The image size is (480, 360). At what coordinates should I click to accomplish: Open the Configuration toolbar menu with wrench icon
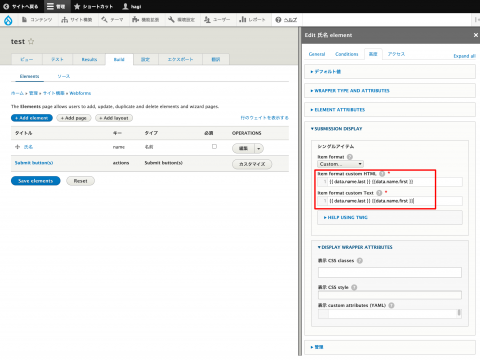pyautogui.click(x=182, y=20)
